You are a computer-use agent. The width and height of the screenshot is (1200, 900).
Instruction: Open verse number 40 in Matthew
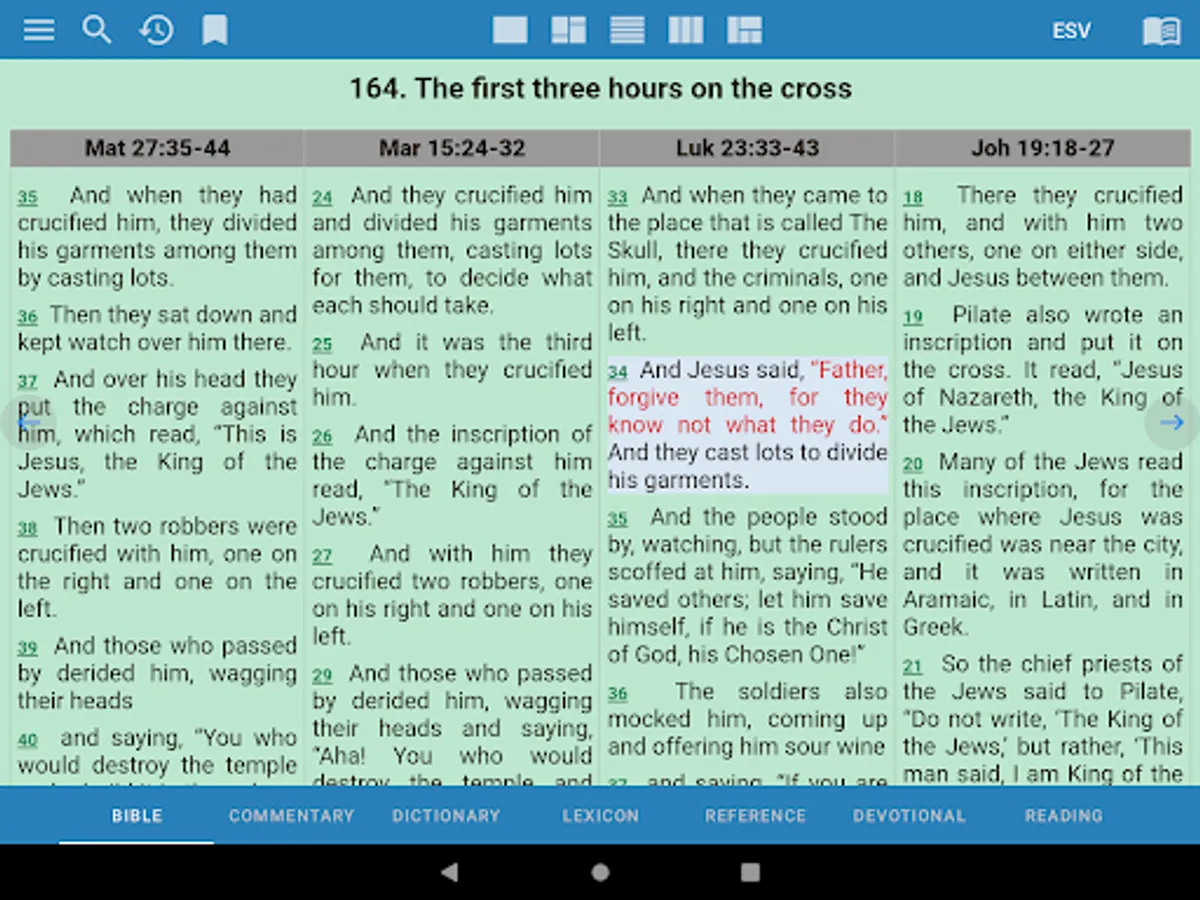(28, 741)
